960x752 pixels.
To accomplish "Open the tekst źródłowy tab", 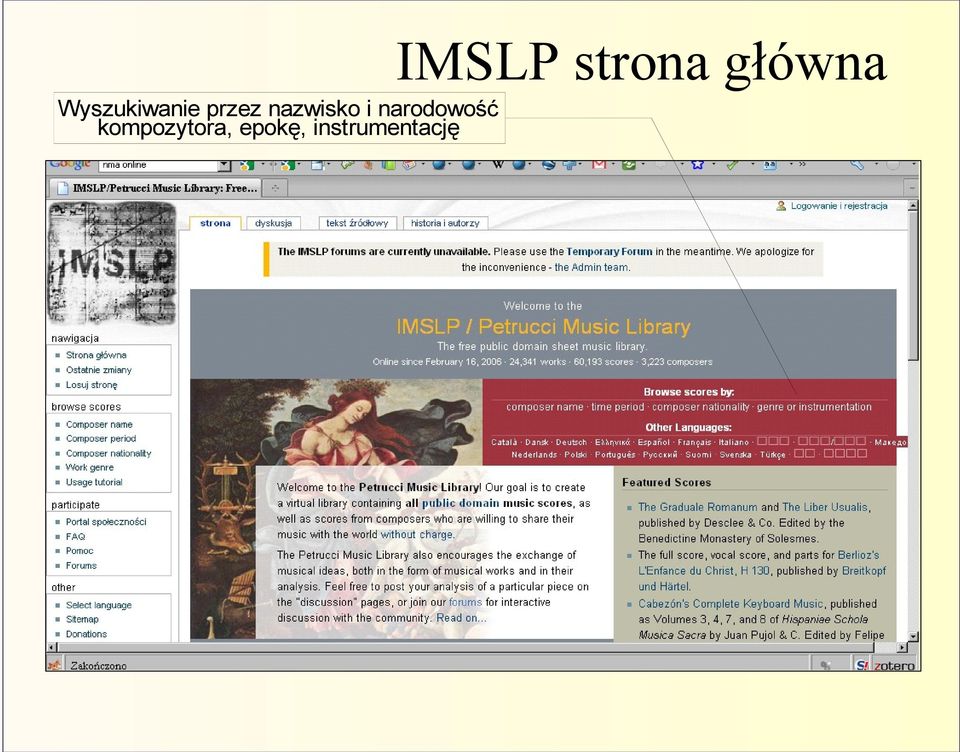I will [x=357, y=223].
